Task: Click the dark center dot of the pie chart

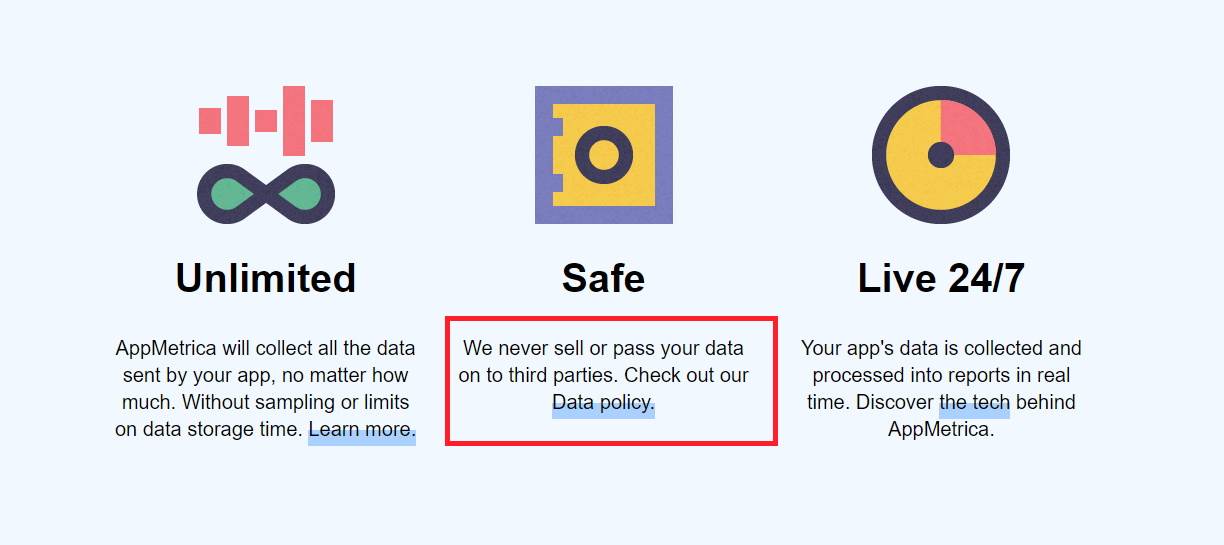Action: (x=941, y=155)
